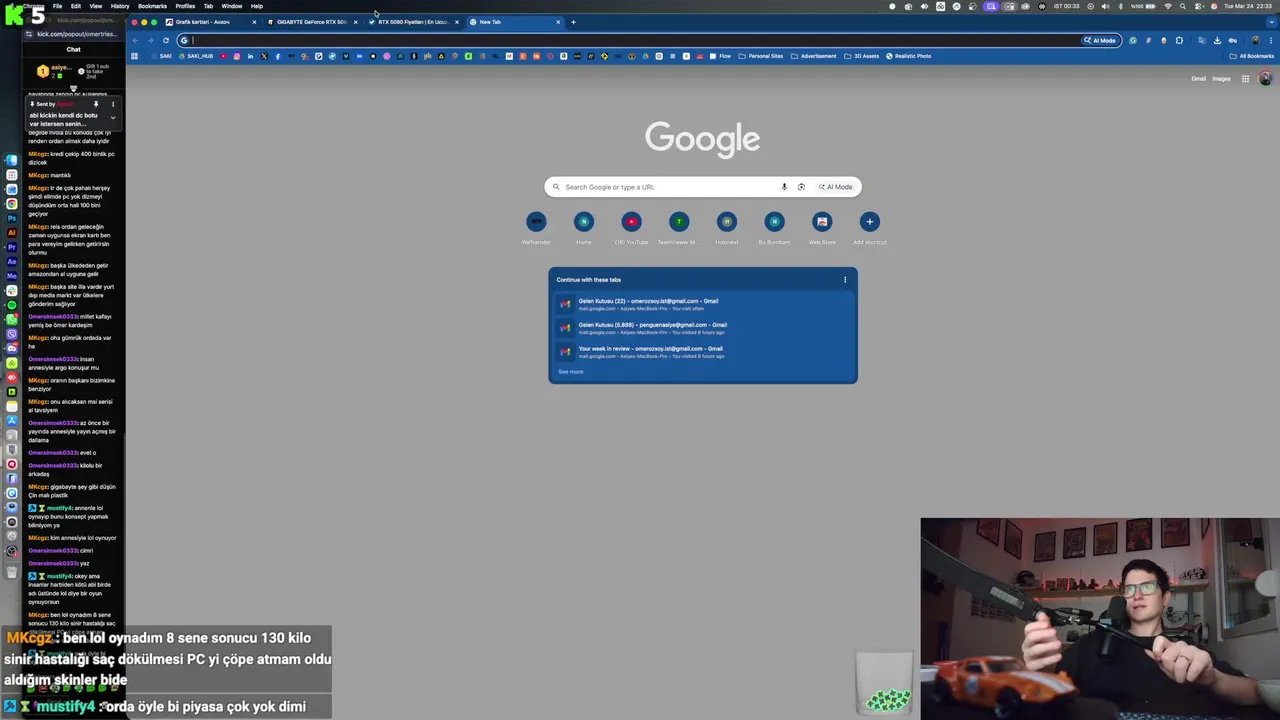Open Gelen Kutusu (22) omerozsoy Gmail entry
Image resolution: width=1280 pixels, height=720 pixels.
tap(702, 304)
